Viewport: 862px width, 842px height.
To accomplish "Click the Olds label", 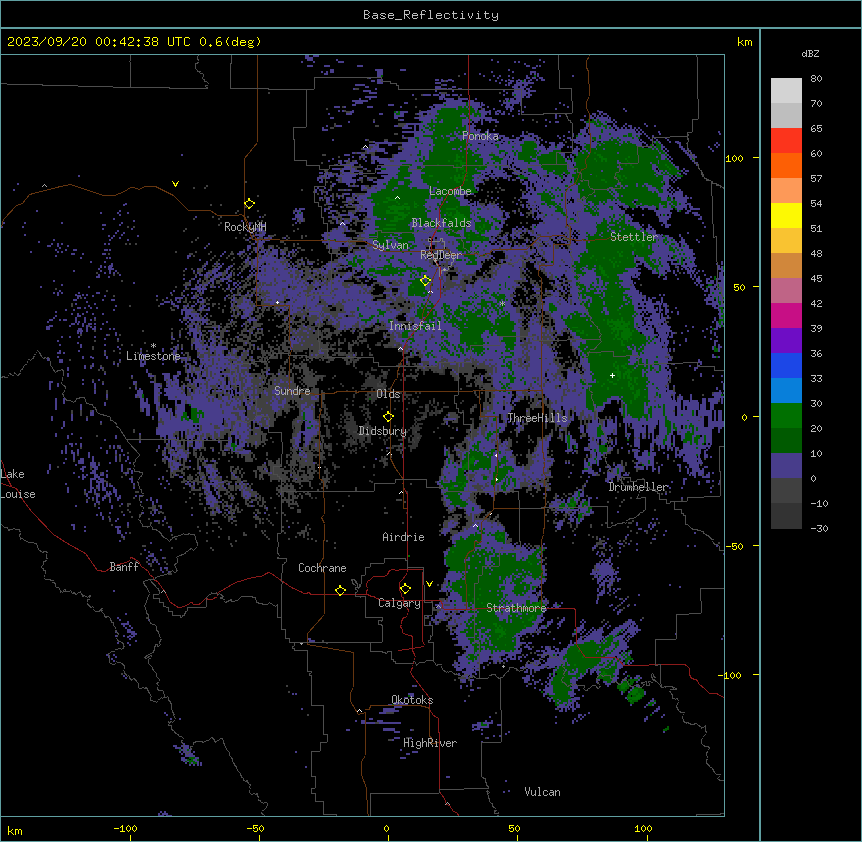I will point(388,394).
